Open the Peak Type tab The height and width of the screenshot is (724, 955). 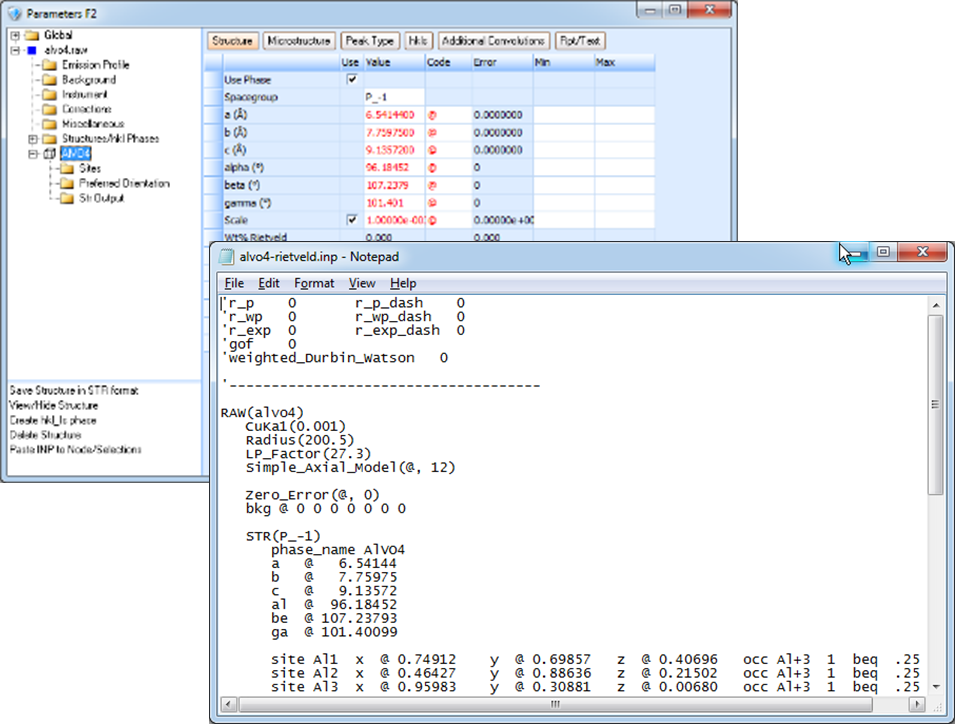(x=369, y=41)
